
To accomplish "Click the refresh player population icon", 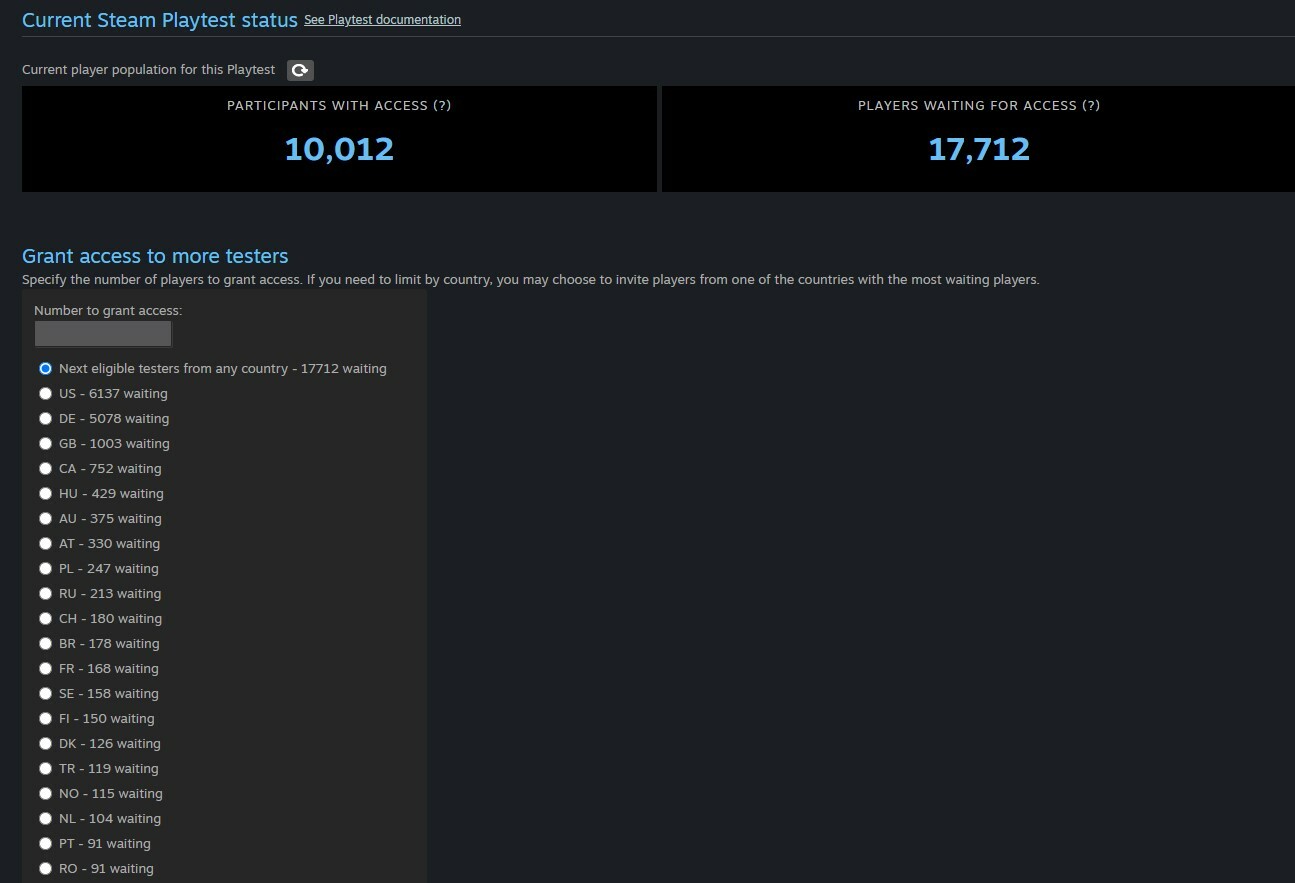I will pyautogui.click(x=300, y=70).
